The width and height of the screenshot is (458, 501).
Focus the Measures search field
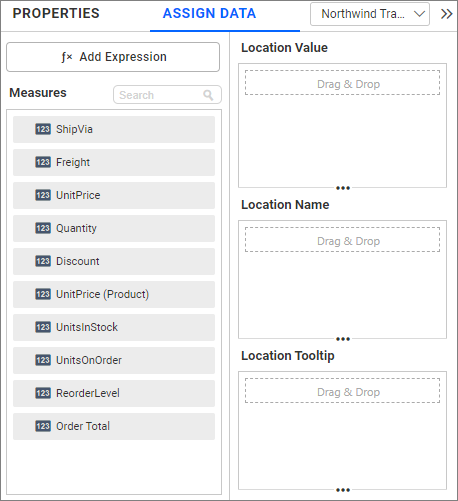coord(167,95)
